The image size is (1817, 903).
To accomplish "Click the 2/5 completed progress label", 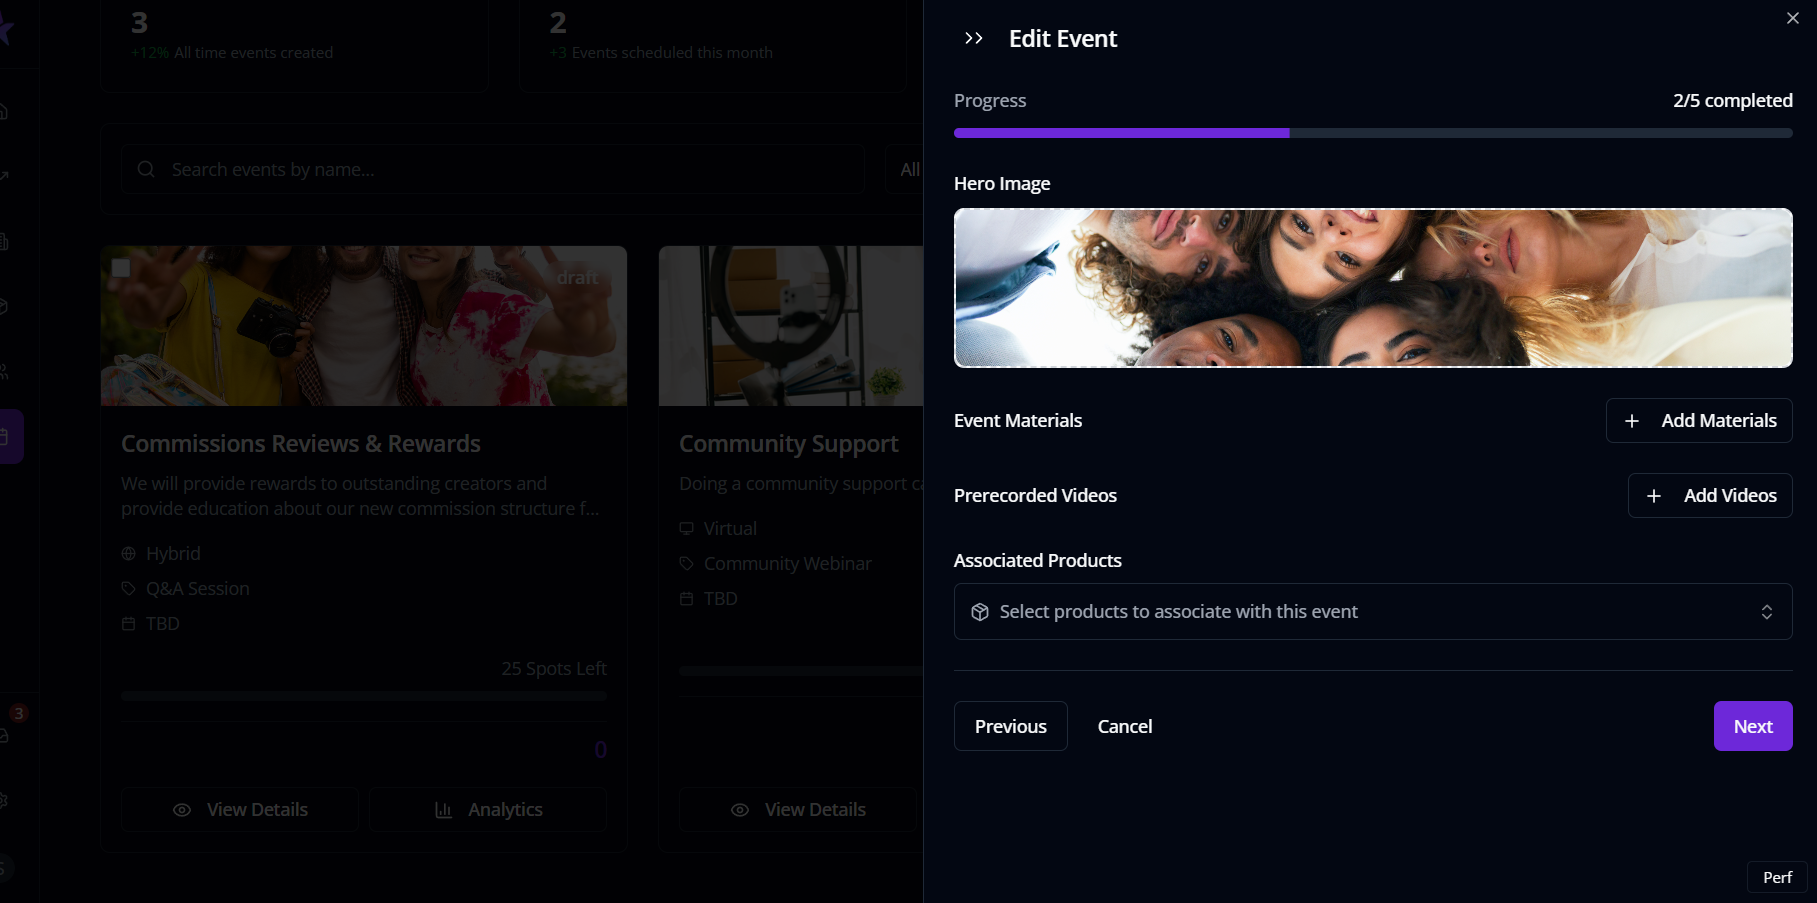I will 1732,101.
